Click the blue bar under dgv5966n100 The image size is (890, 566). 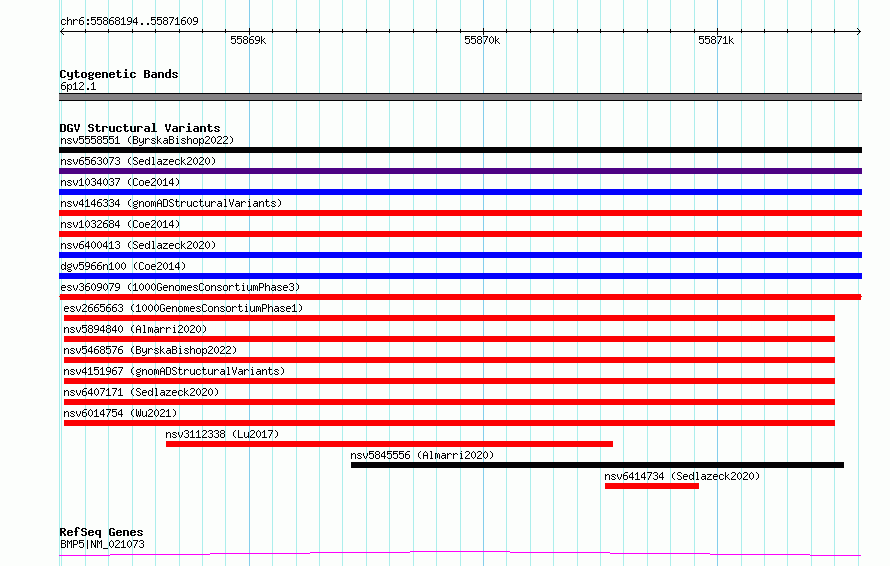(x=460, y=276)
